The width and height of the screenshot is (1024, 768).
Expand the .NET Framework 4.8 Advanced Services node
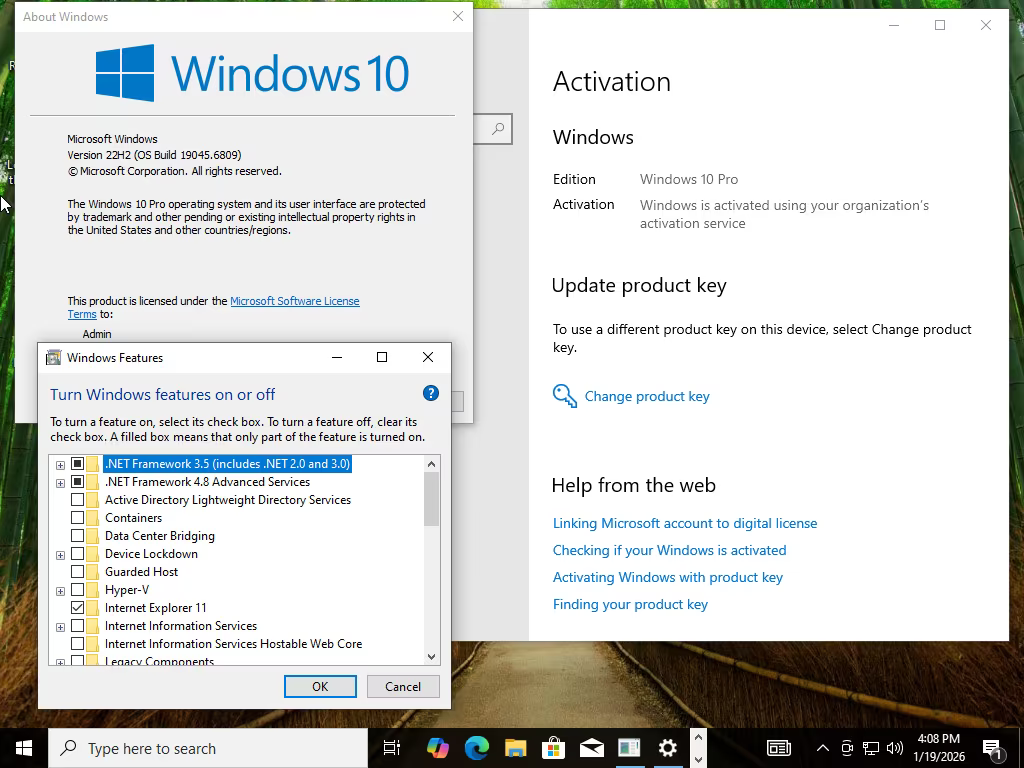tap(60, 483)
